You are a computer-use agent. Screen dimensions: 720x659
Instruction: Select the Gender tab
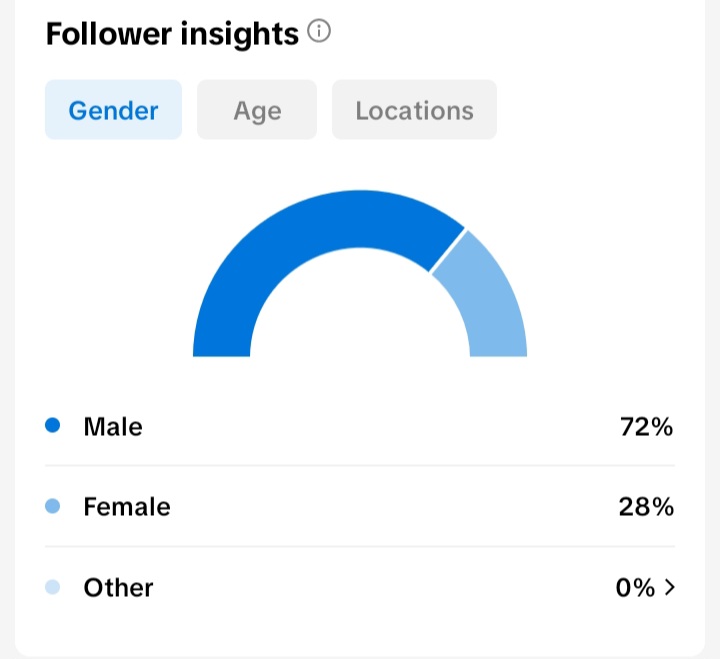click(113, 110)
